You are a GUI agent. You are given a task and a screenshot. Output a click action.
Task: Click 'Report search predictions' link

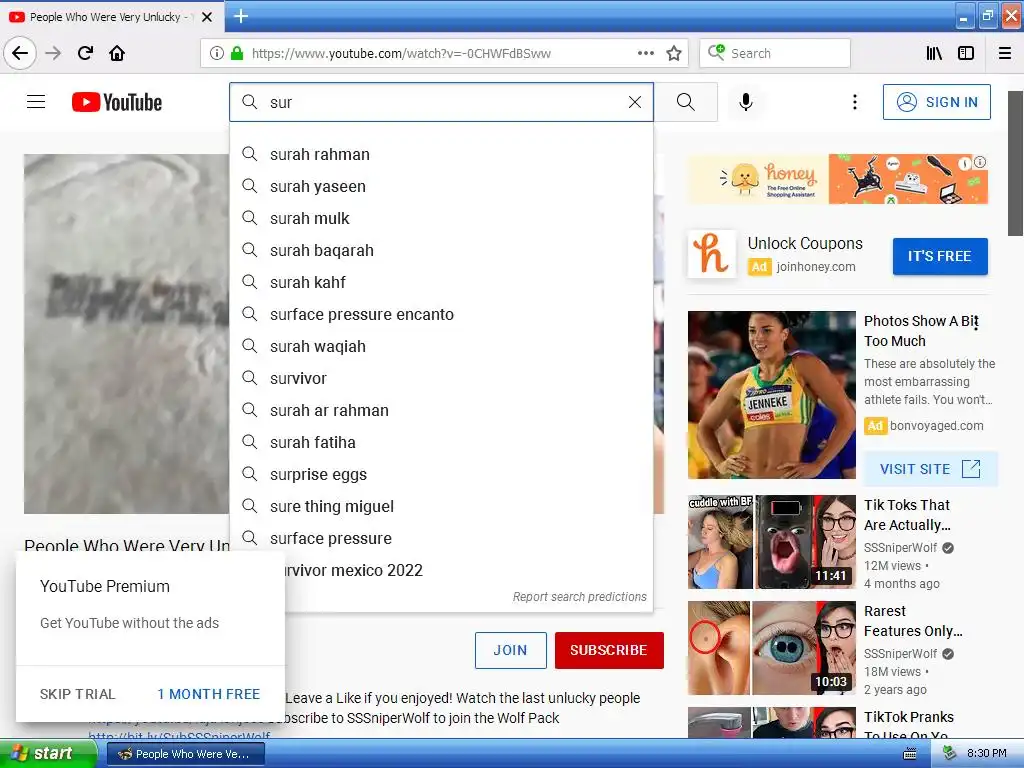click(579, 596)
